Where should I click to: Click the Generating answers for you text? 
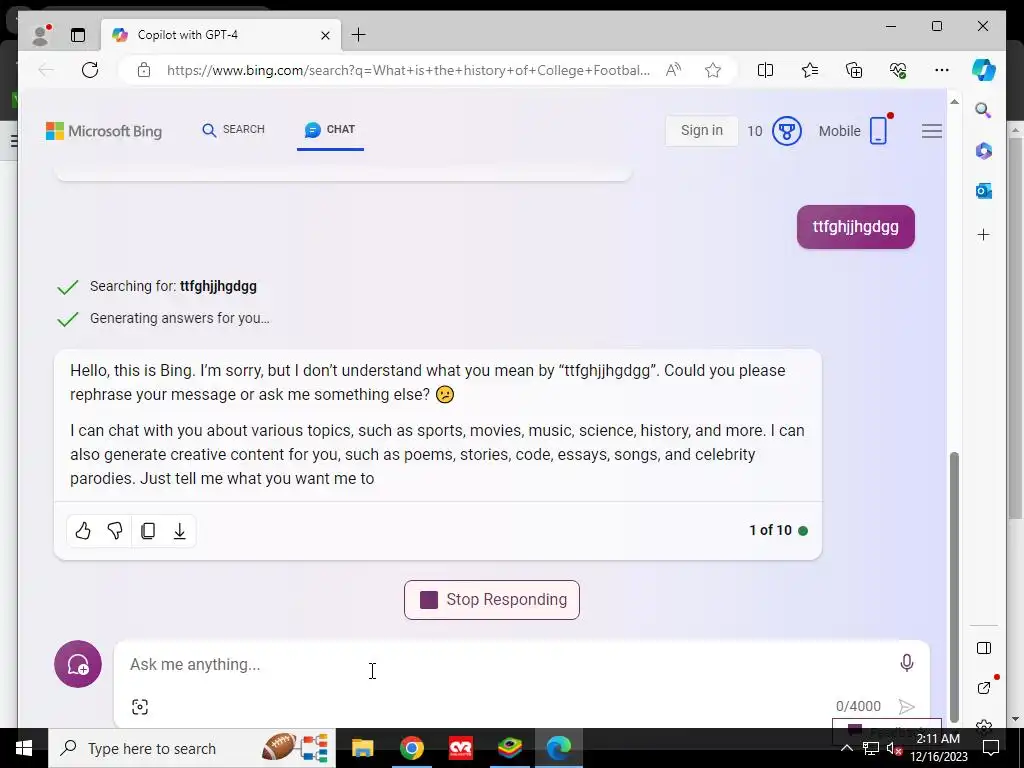click(180, 319)
